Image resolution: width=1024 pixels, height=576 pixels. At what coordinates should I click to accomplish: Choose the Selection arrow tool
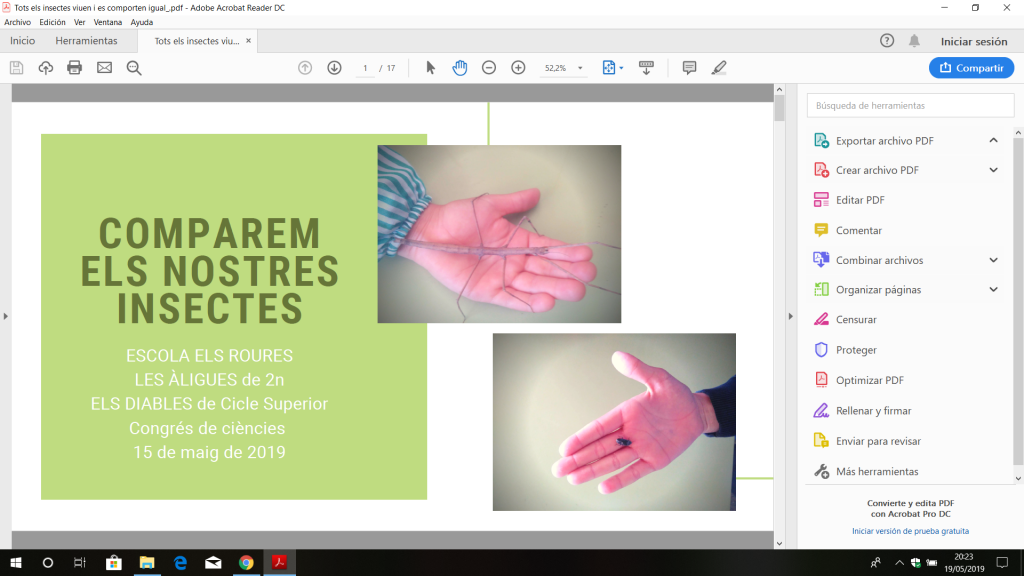click(430, 68)
